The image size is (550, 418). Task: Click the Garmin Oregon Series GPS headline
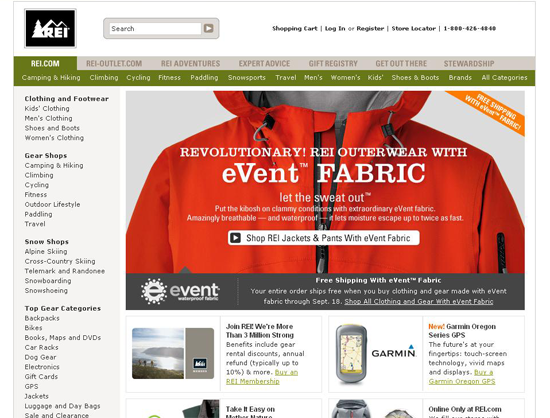(462, 331)
